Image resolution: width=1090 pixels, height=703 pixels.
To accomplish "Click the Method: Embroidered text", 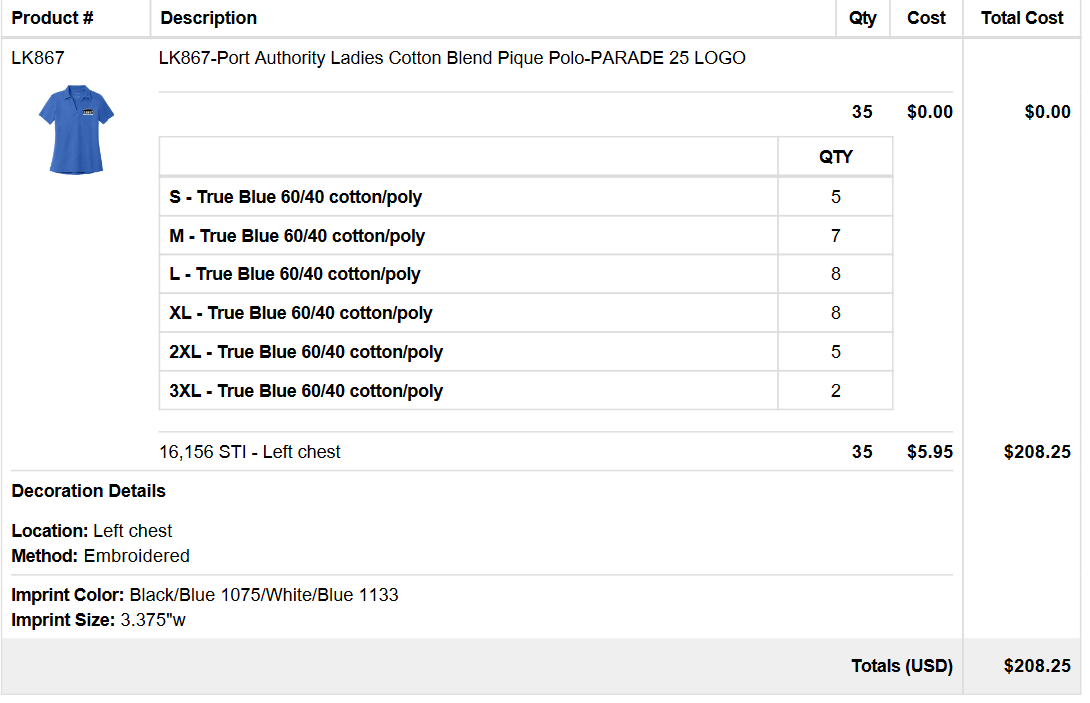I will [100, 556].
